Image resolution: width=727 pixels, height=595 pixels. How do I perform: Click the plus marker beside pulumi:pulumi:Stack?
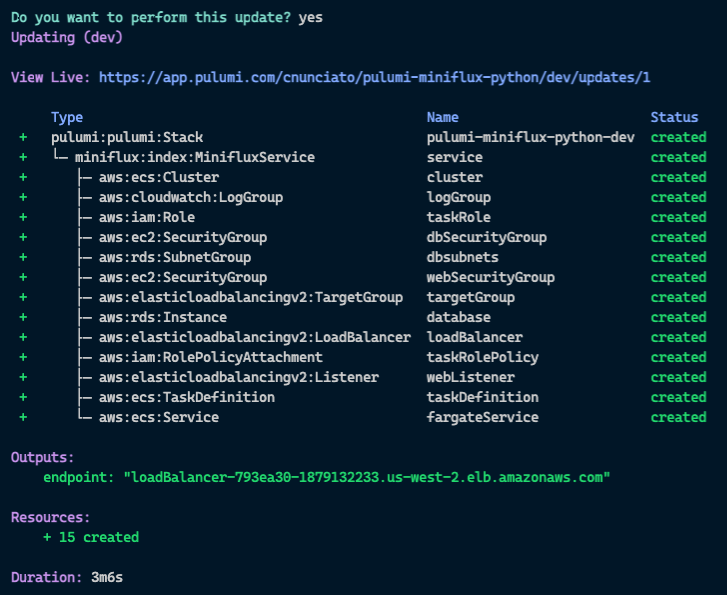click(22, 137)
